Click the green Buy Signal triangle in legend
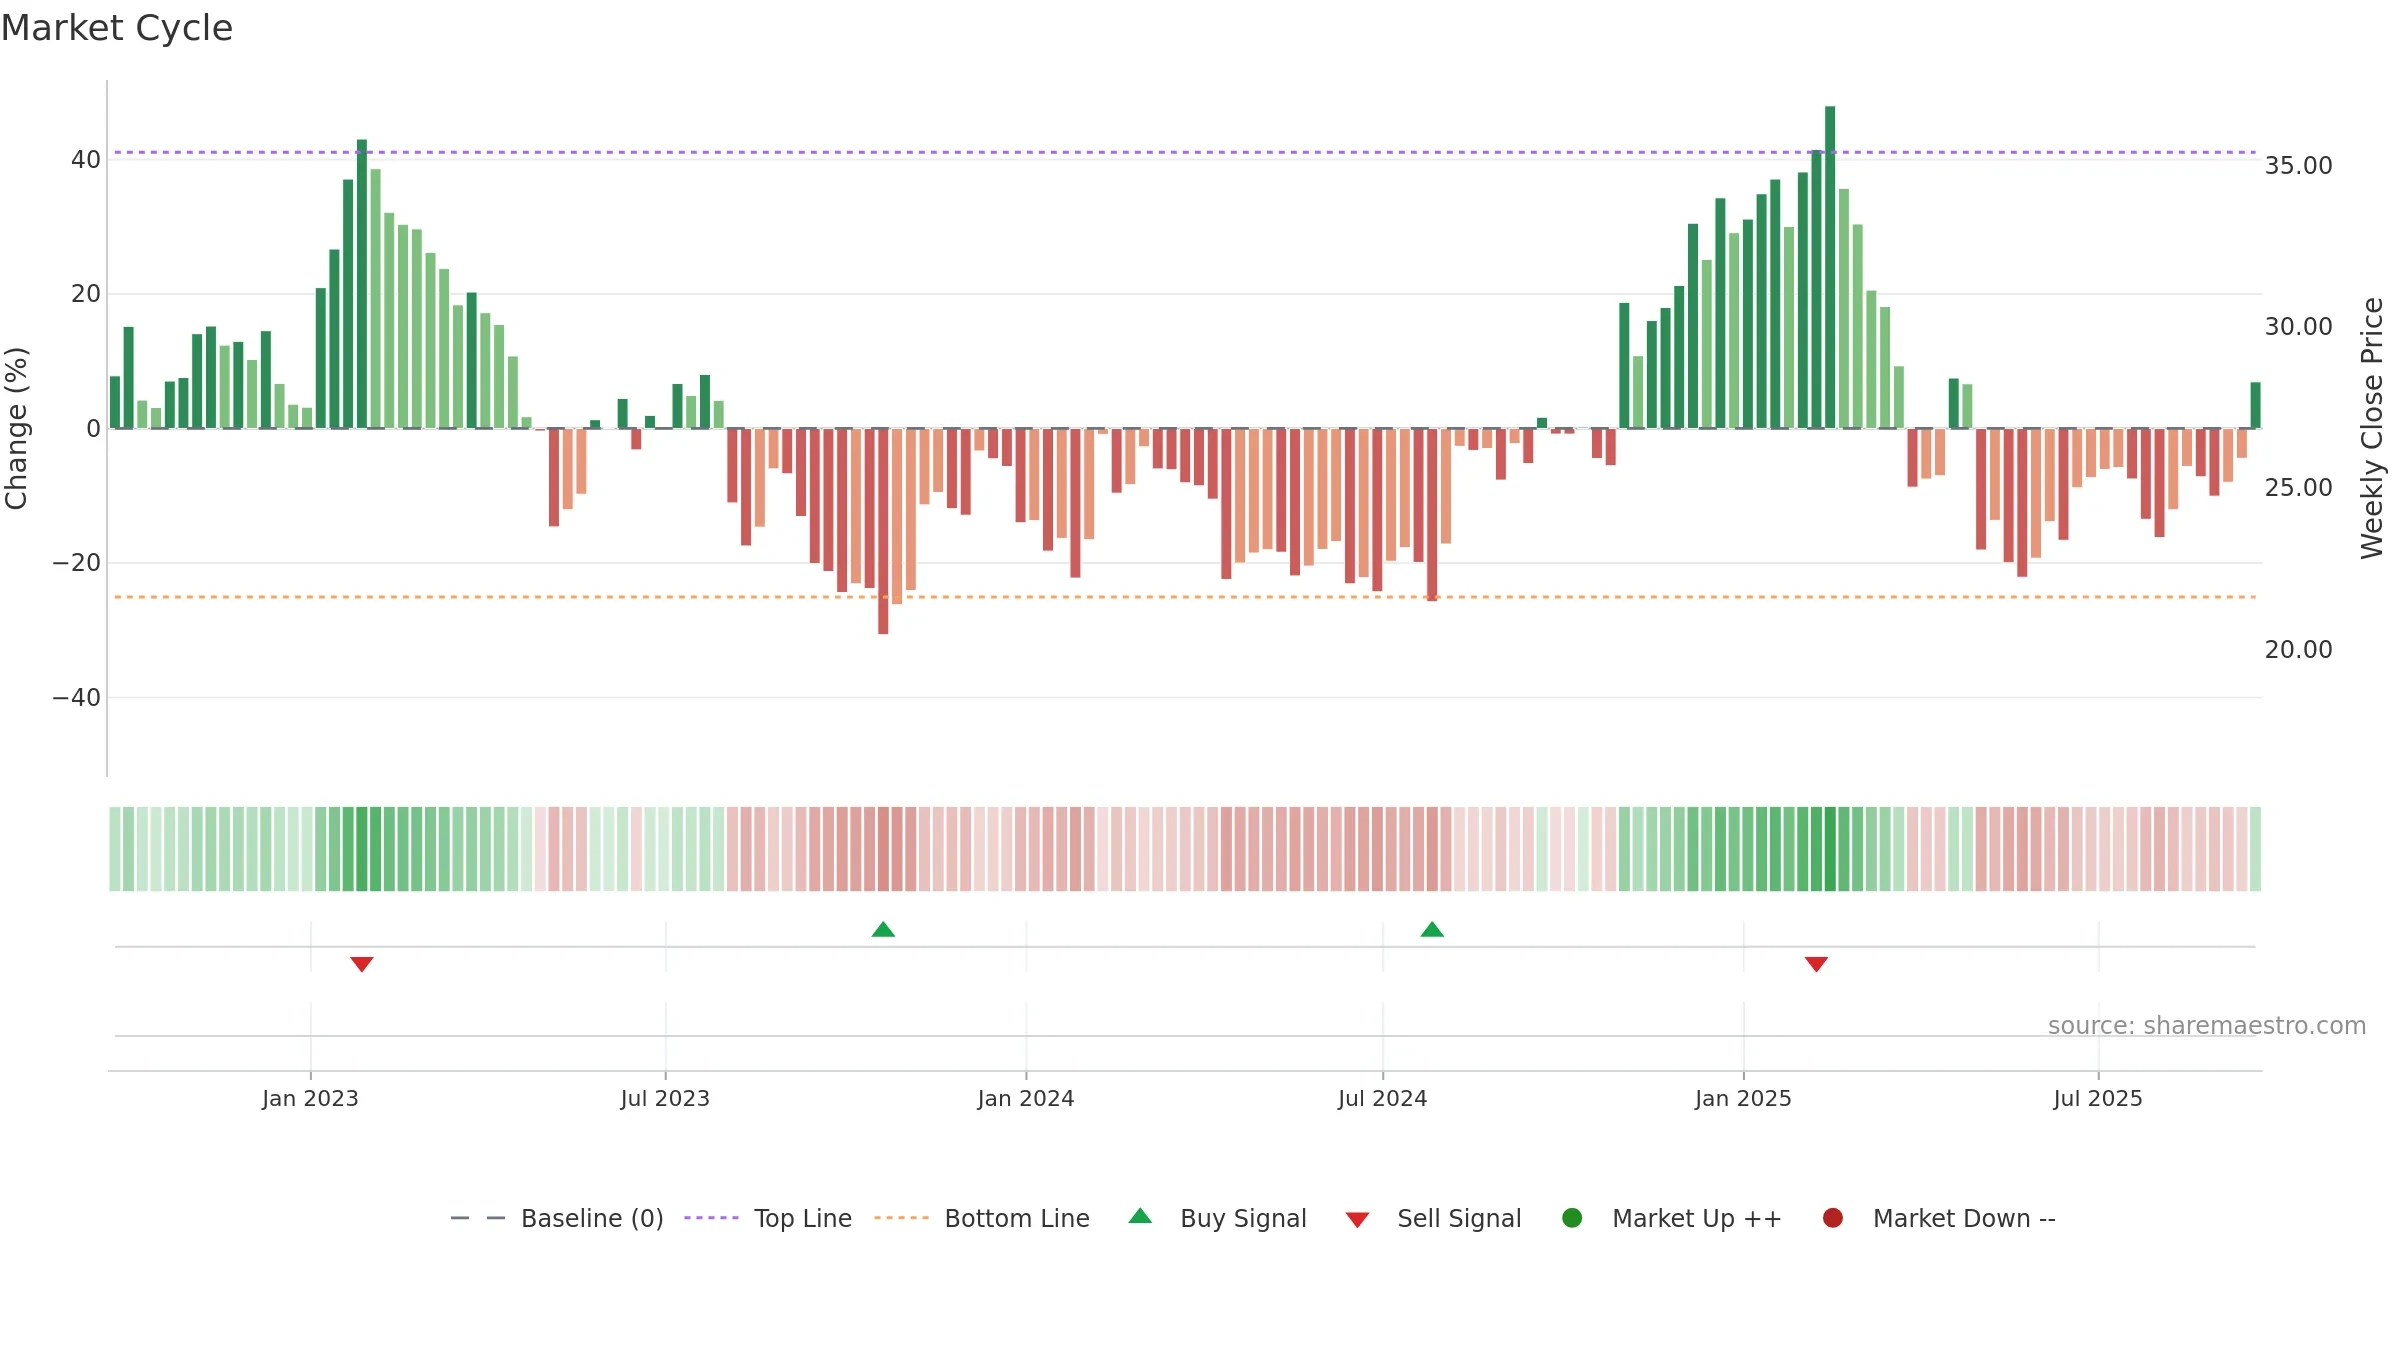 (1140, 1216)
